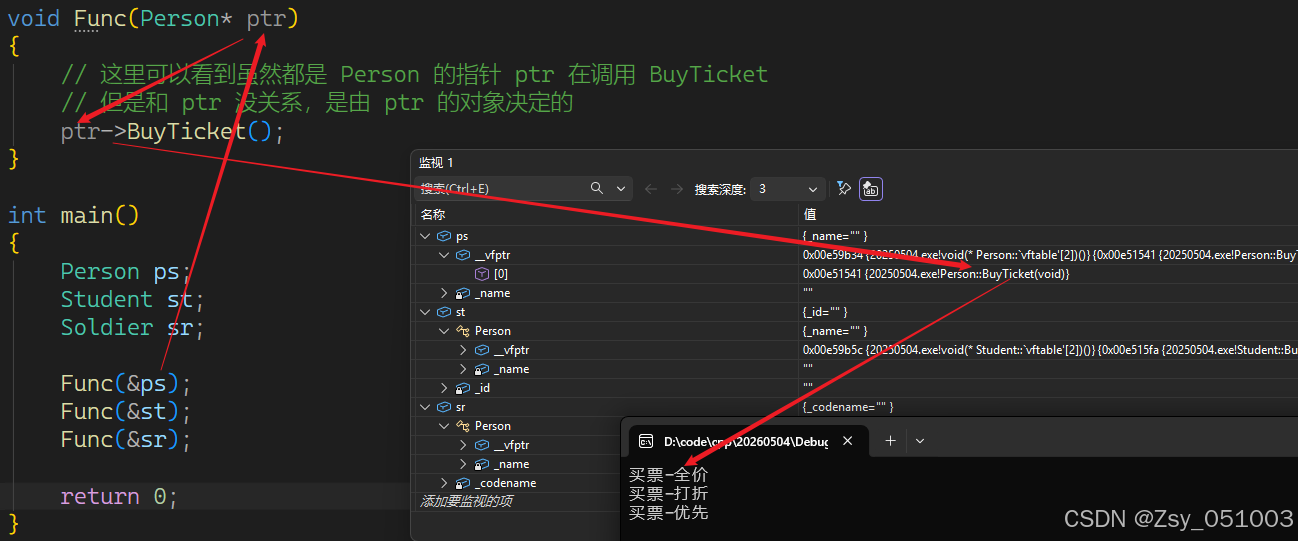Select the value 0x00e51541 Person::BuyTicket(void)
The image size is (1298, 541).
(x=936, y=274)
